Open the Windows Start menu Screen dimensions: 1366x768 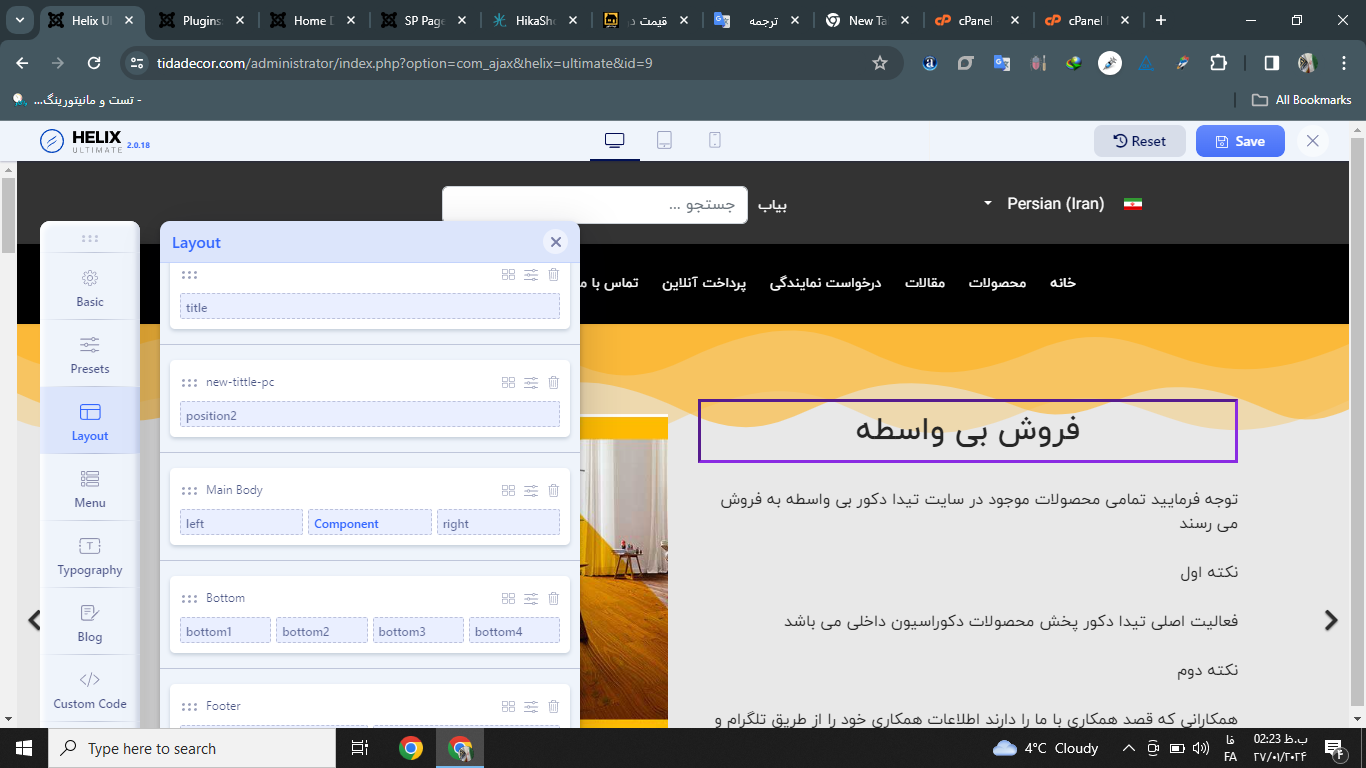[24, 748]
